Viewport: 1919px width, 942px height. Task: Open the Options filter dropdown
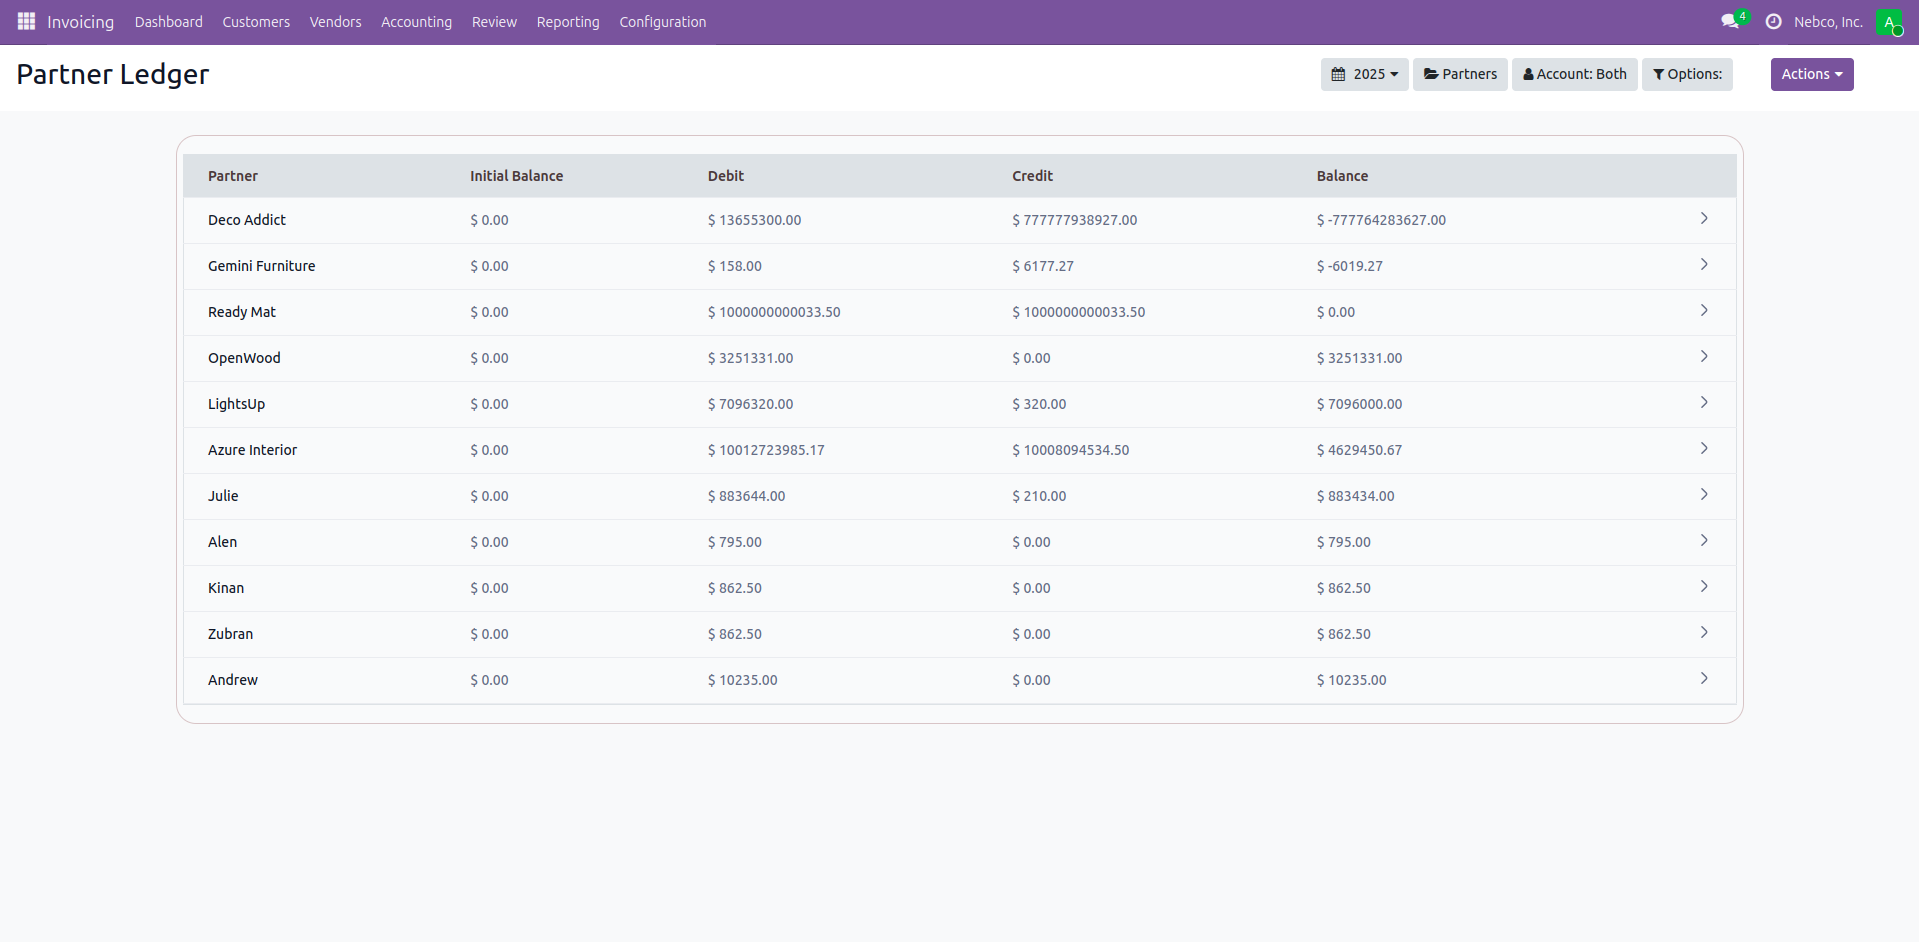[x=1687, y=74]
